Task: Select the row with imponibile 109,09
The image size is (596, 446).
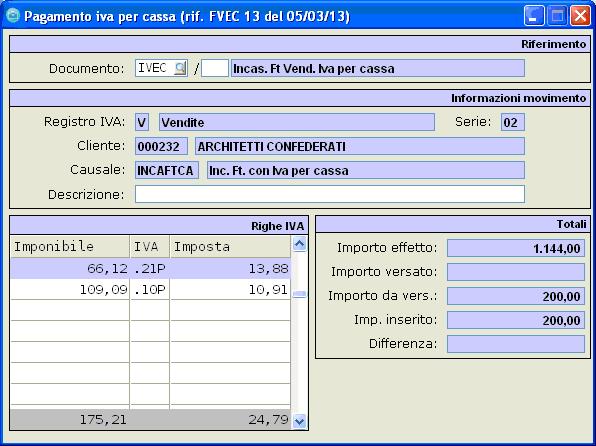Action: [151, 290]
